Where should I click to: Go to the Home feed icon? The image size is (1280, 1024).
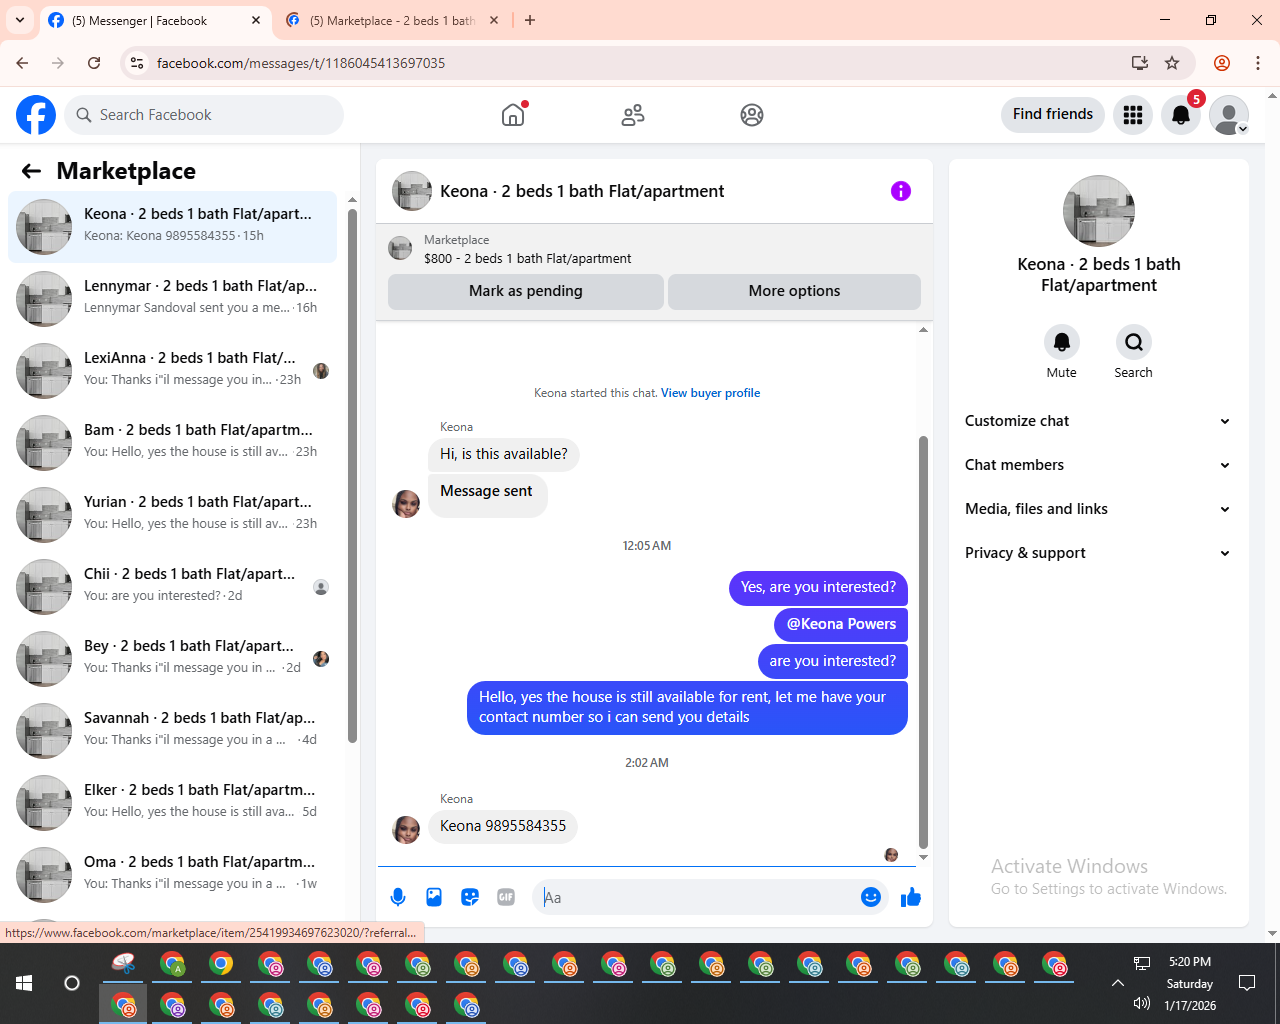point(513,115)
